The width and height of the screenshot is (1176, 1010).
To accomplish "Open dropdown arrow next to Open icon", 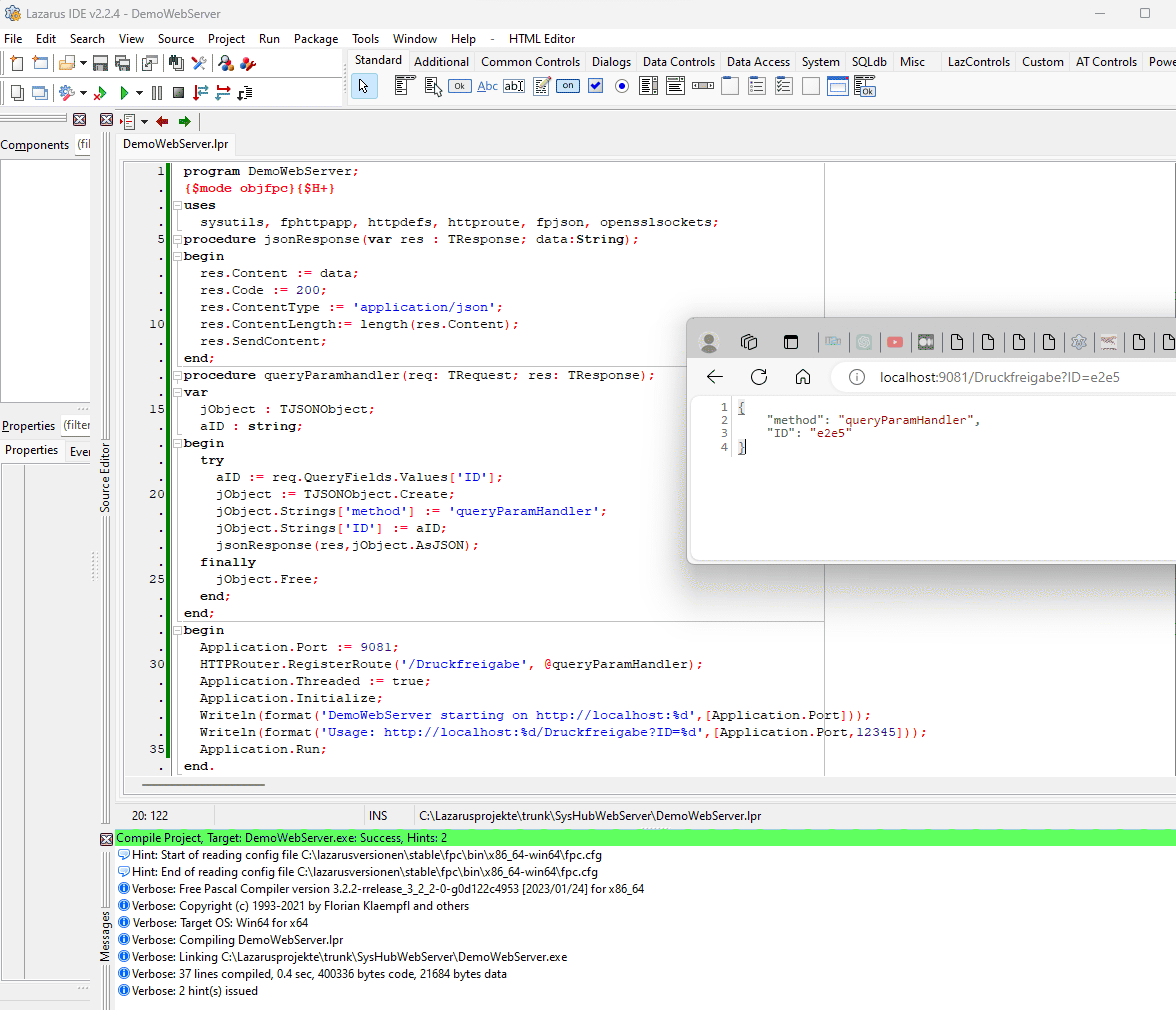I will [83, 64].
